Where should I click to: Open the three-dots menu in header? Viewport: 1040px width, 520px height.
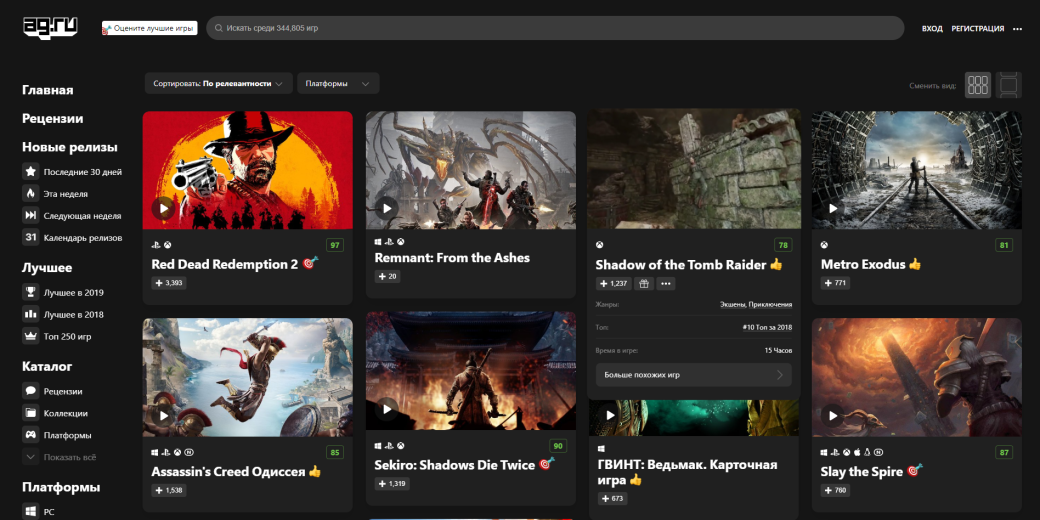point(1017,29)
